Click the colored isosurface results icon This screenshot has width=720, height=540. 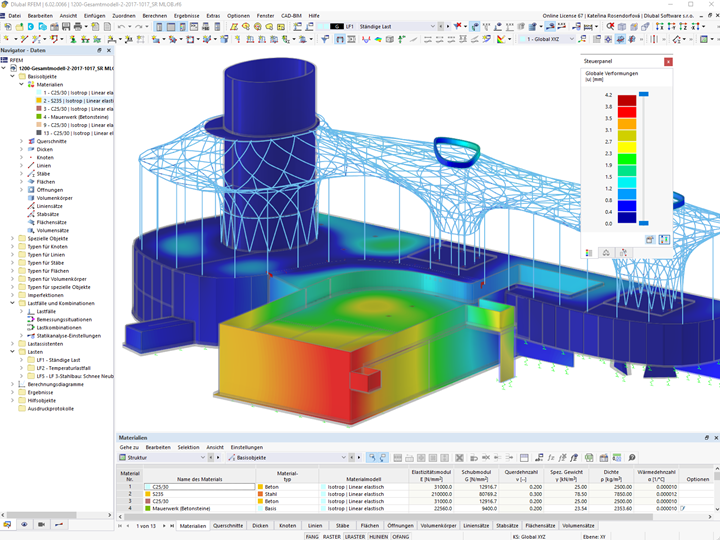[x=378, y=39]
